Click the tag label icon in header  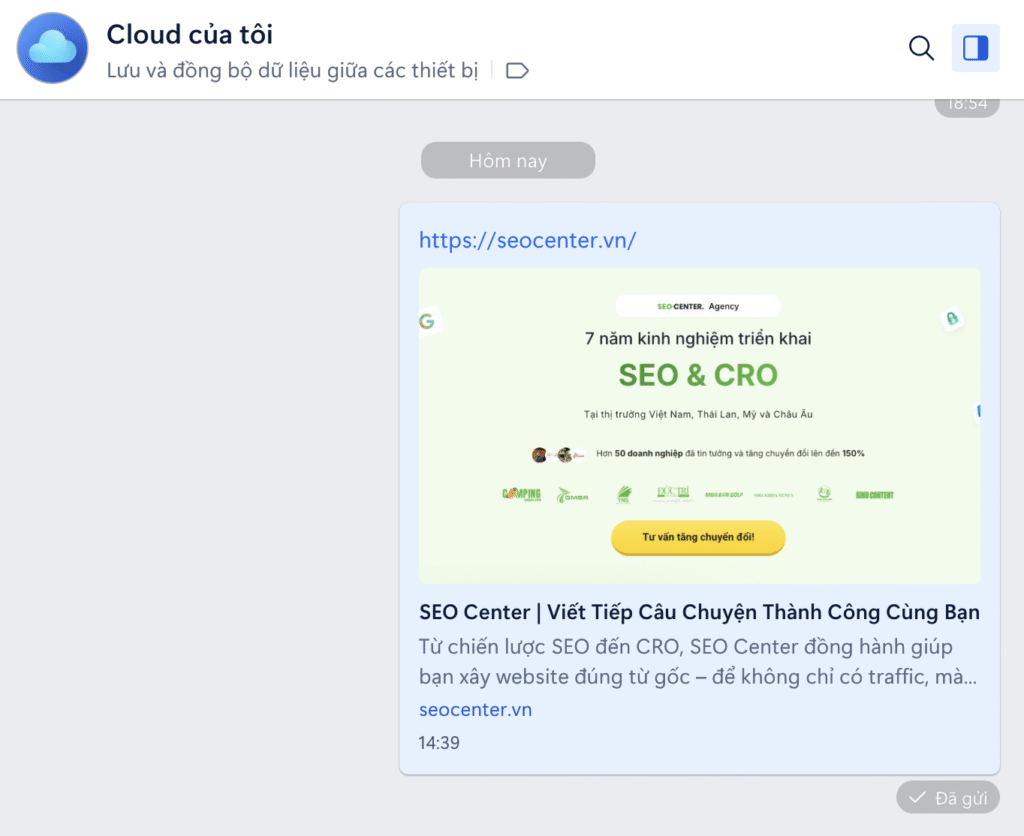coord(517,71)
